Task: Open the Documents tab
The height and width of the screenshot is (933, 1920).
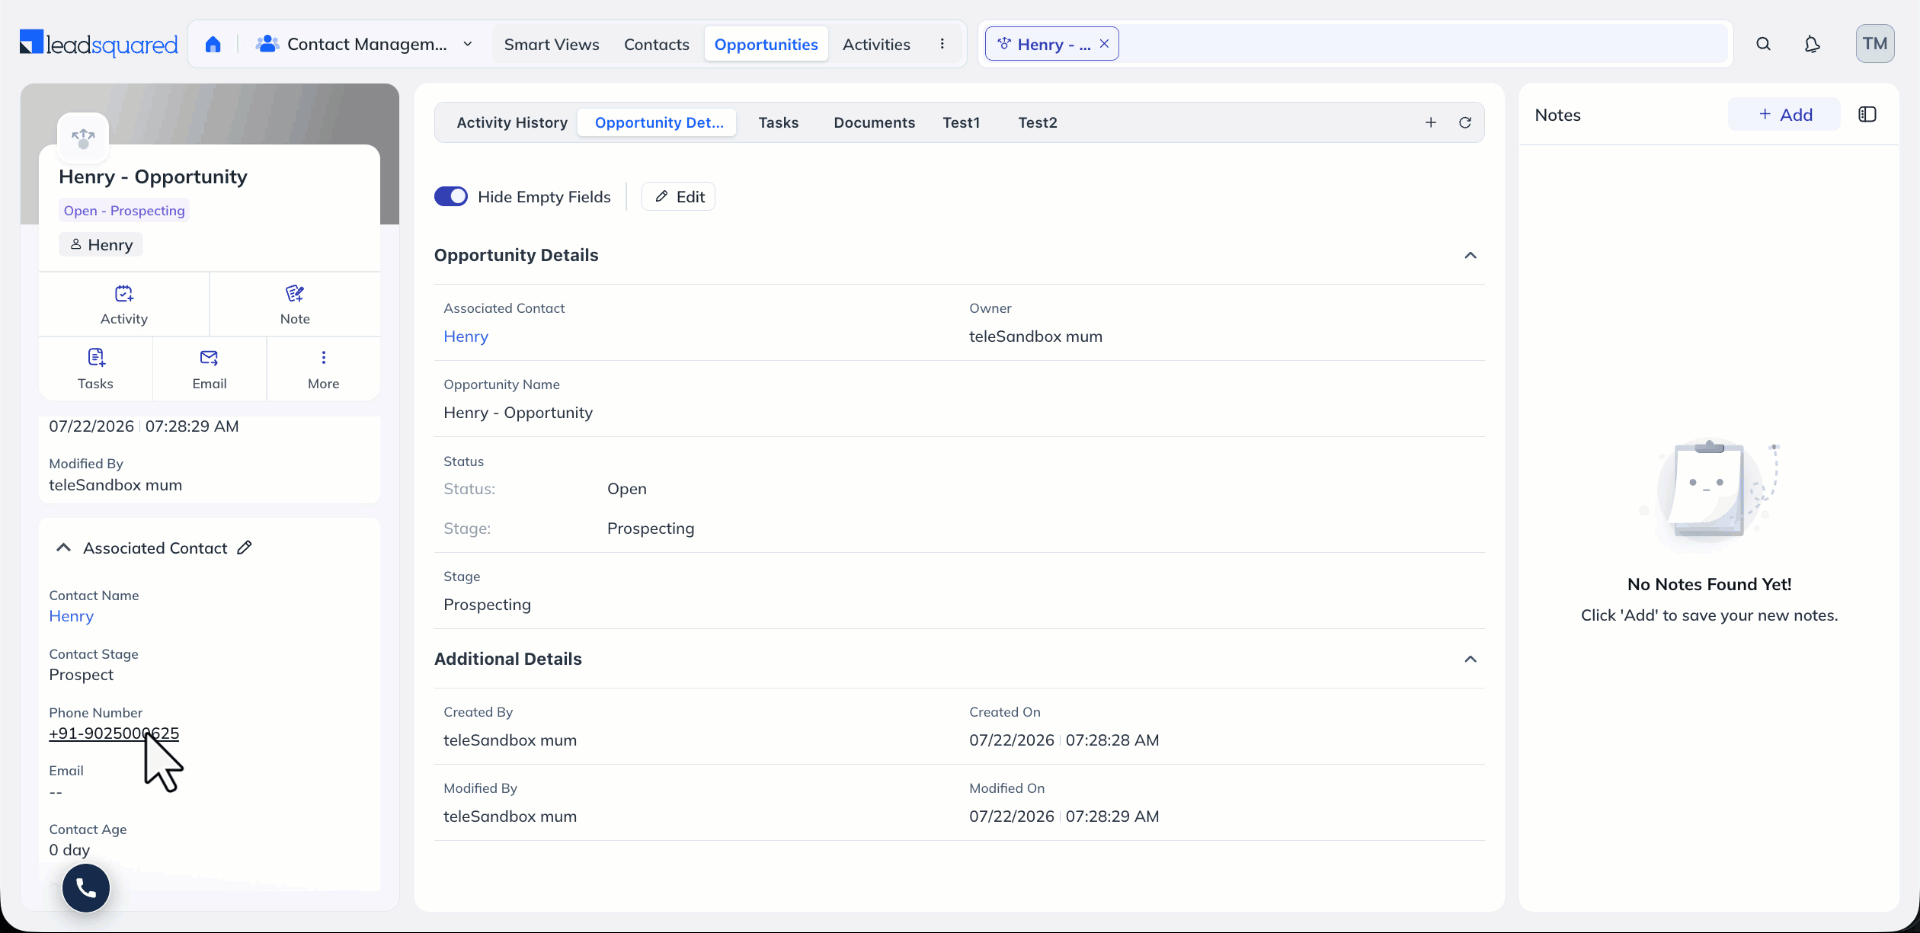Action: click(x=874, y=123)
